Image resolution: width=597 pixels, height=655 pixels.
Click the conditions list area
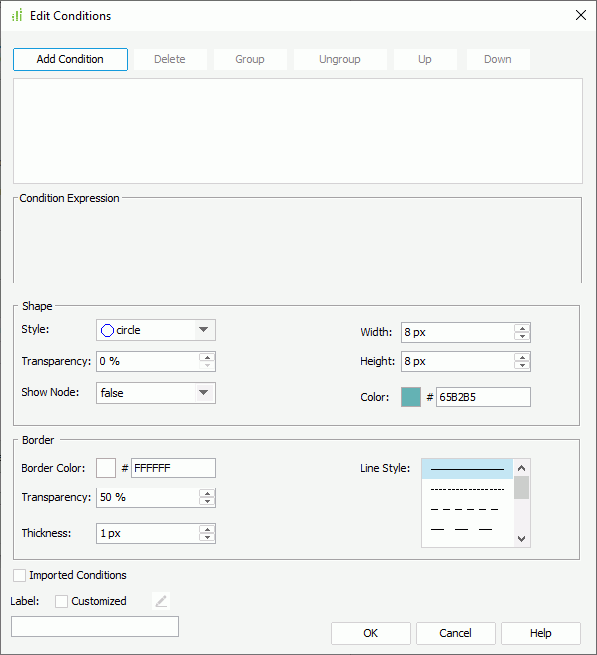tap(298, 131)
